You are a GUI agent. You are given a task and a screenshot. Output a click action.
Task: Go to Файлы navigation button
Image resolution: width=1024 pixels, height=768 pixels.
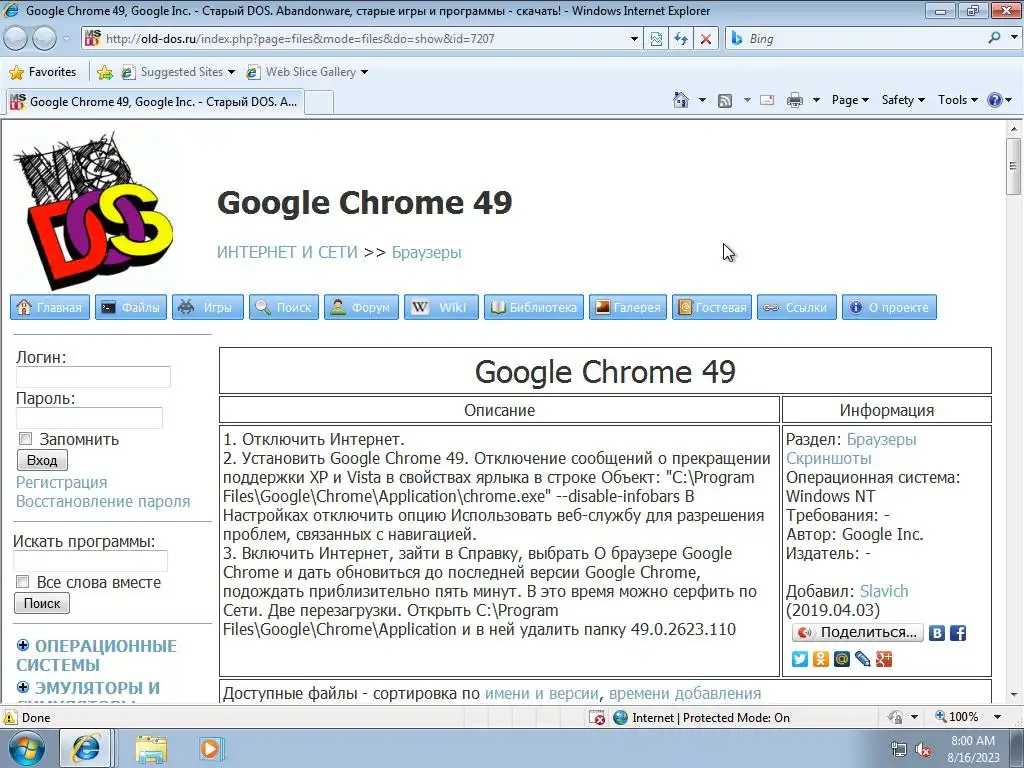(x=131, y=307)
